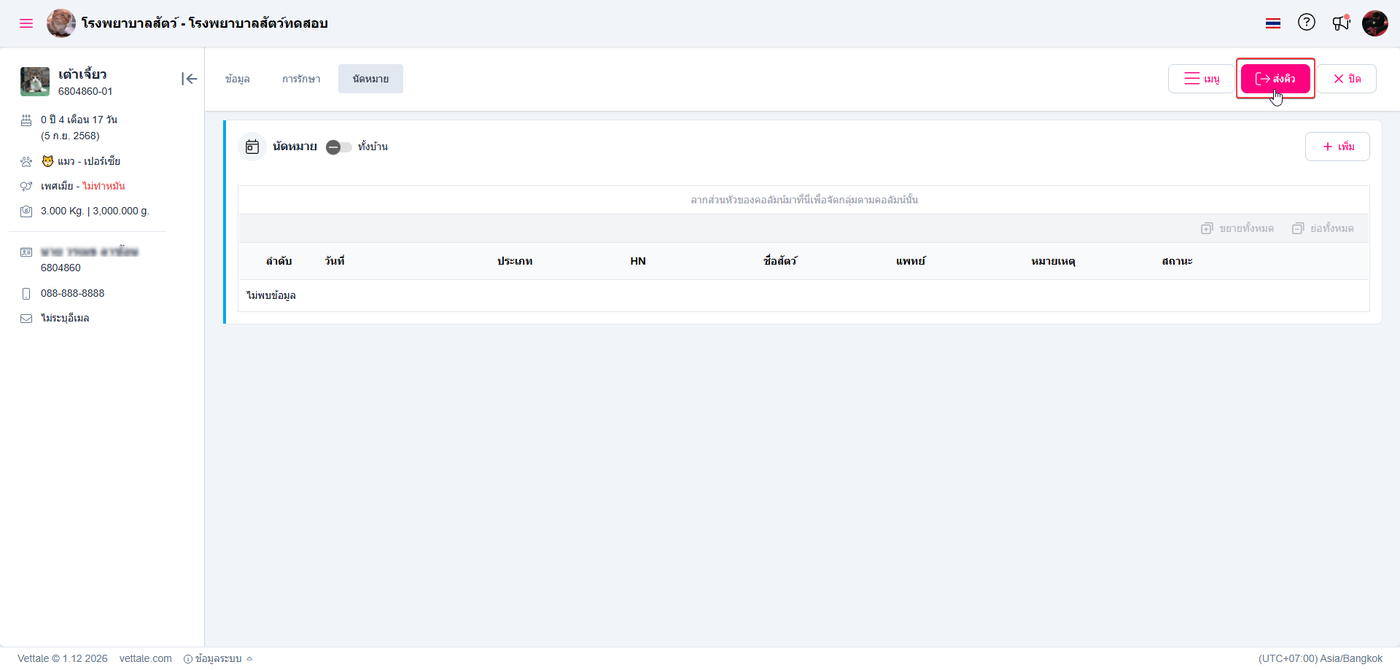The width and height of the screenshot is (1400, 670).
Task: Click the email envelope icon
Action: [x=26, y=319]
